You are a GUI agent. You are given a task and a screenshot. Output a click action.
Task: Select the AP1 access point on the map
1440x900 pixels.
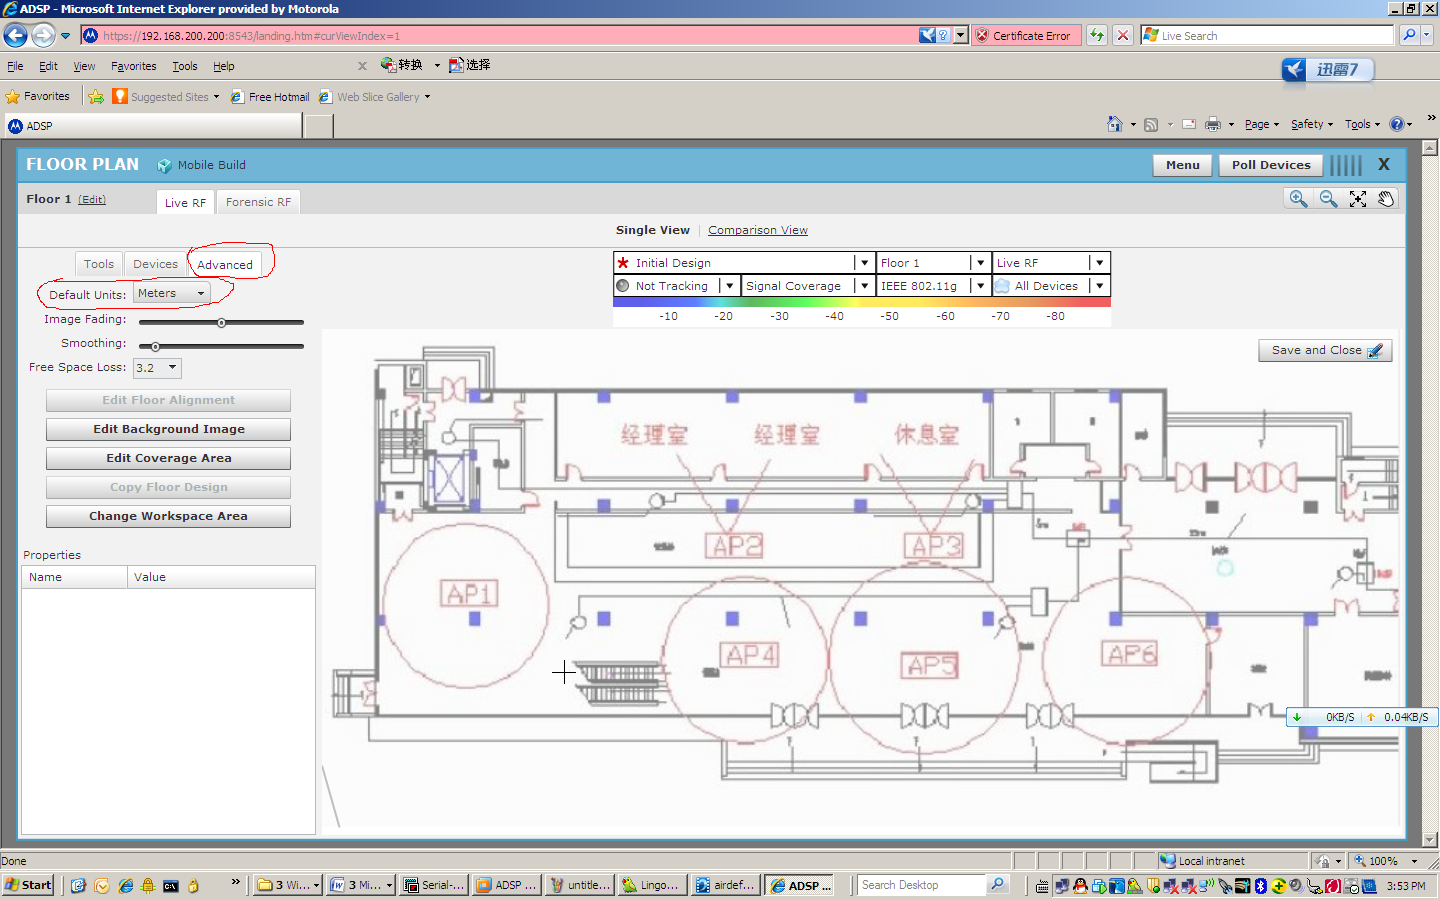[469, 594]
